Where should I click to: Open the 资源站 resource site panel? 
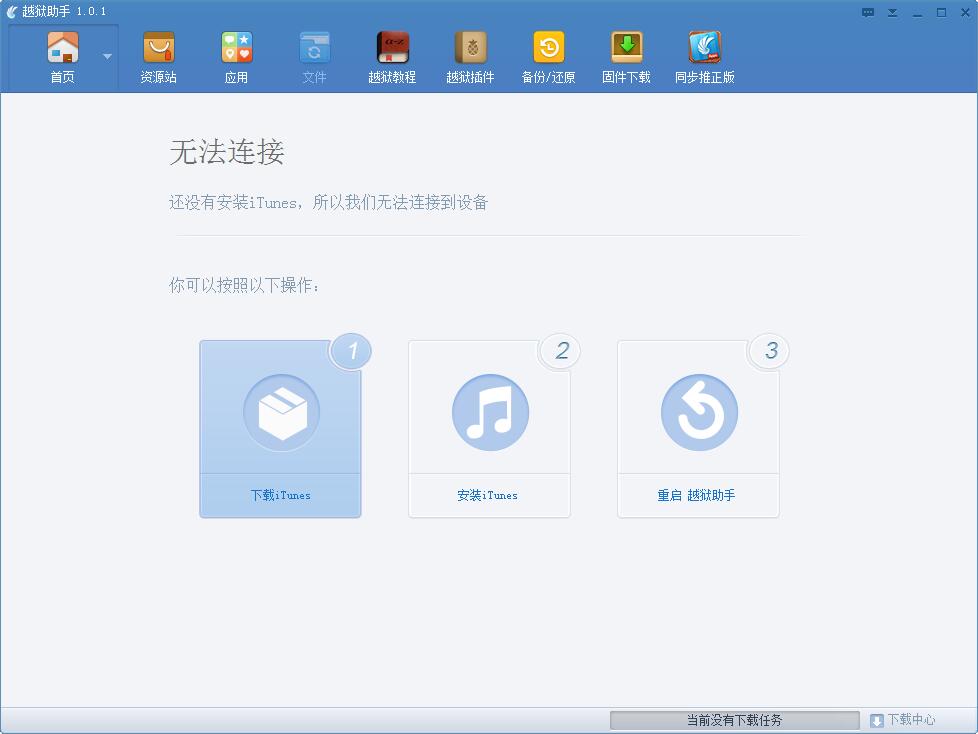click(x=158, y=55)
